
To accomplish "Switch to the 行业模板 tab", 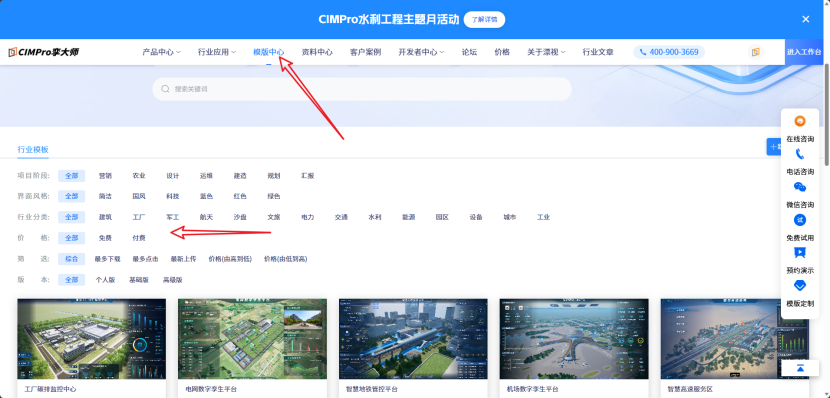I will 33,150.
